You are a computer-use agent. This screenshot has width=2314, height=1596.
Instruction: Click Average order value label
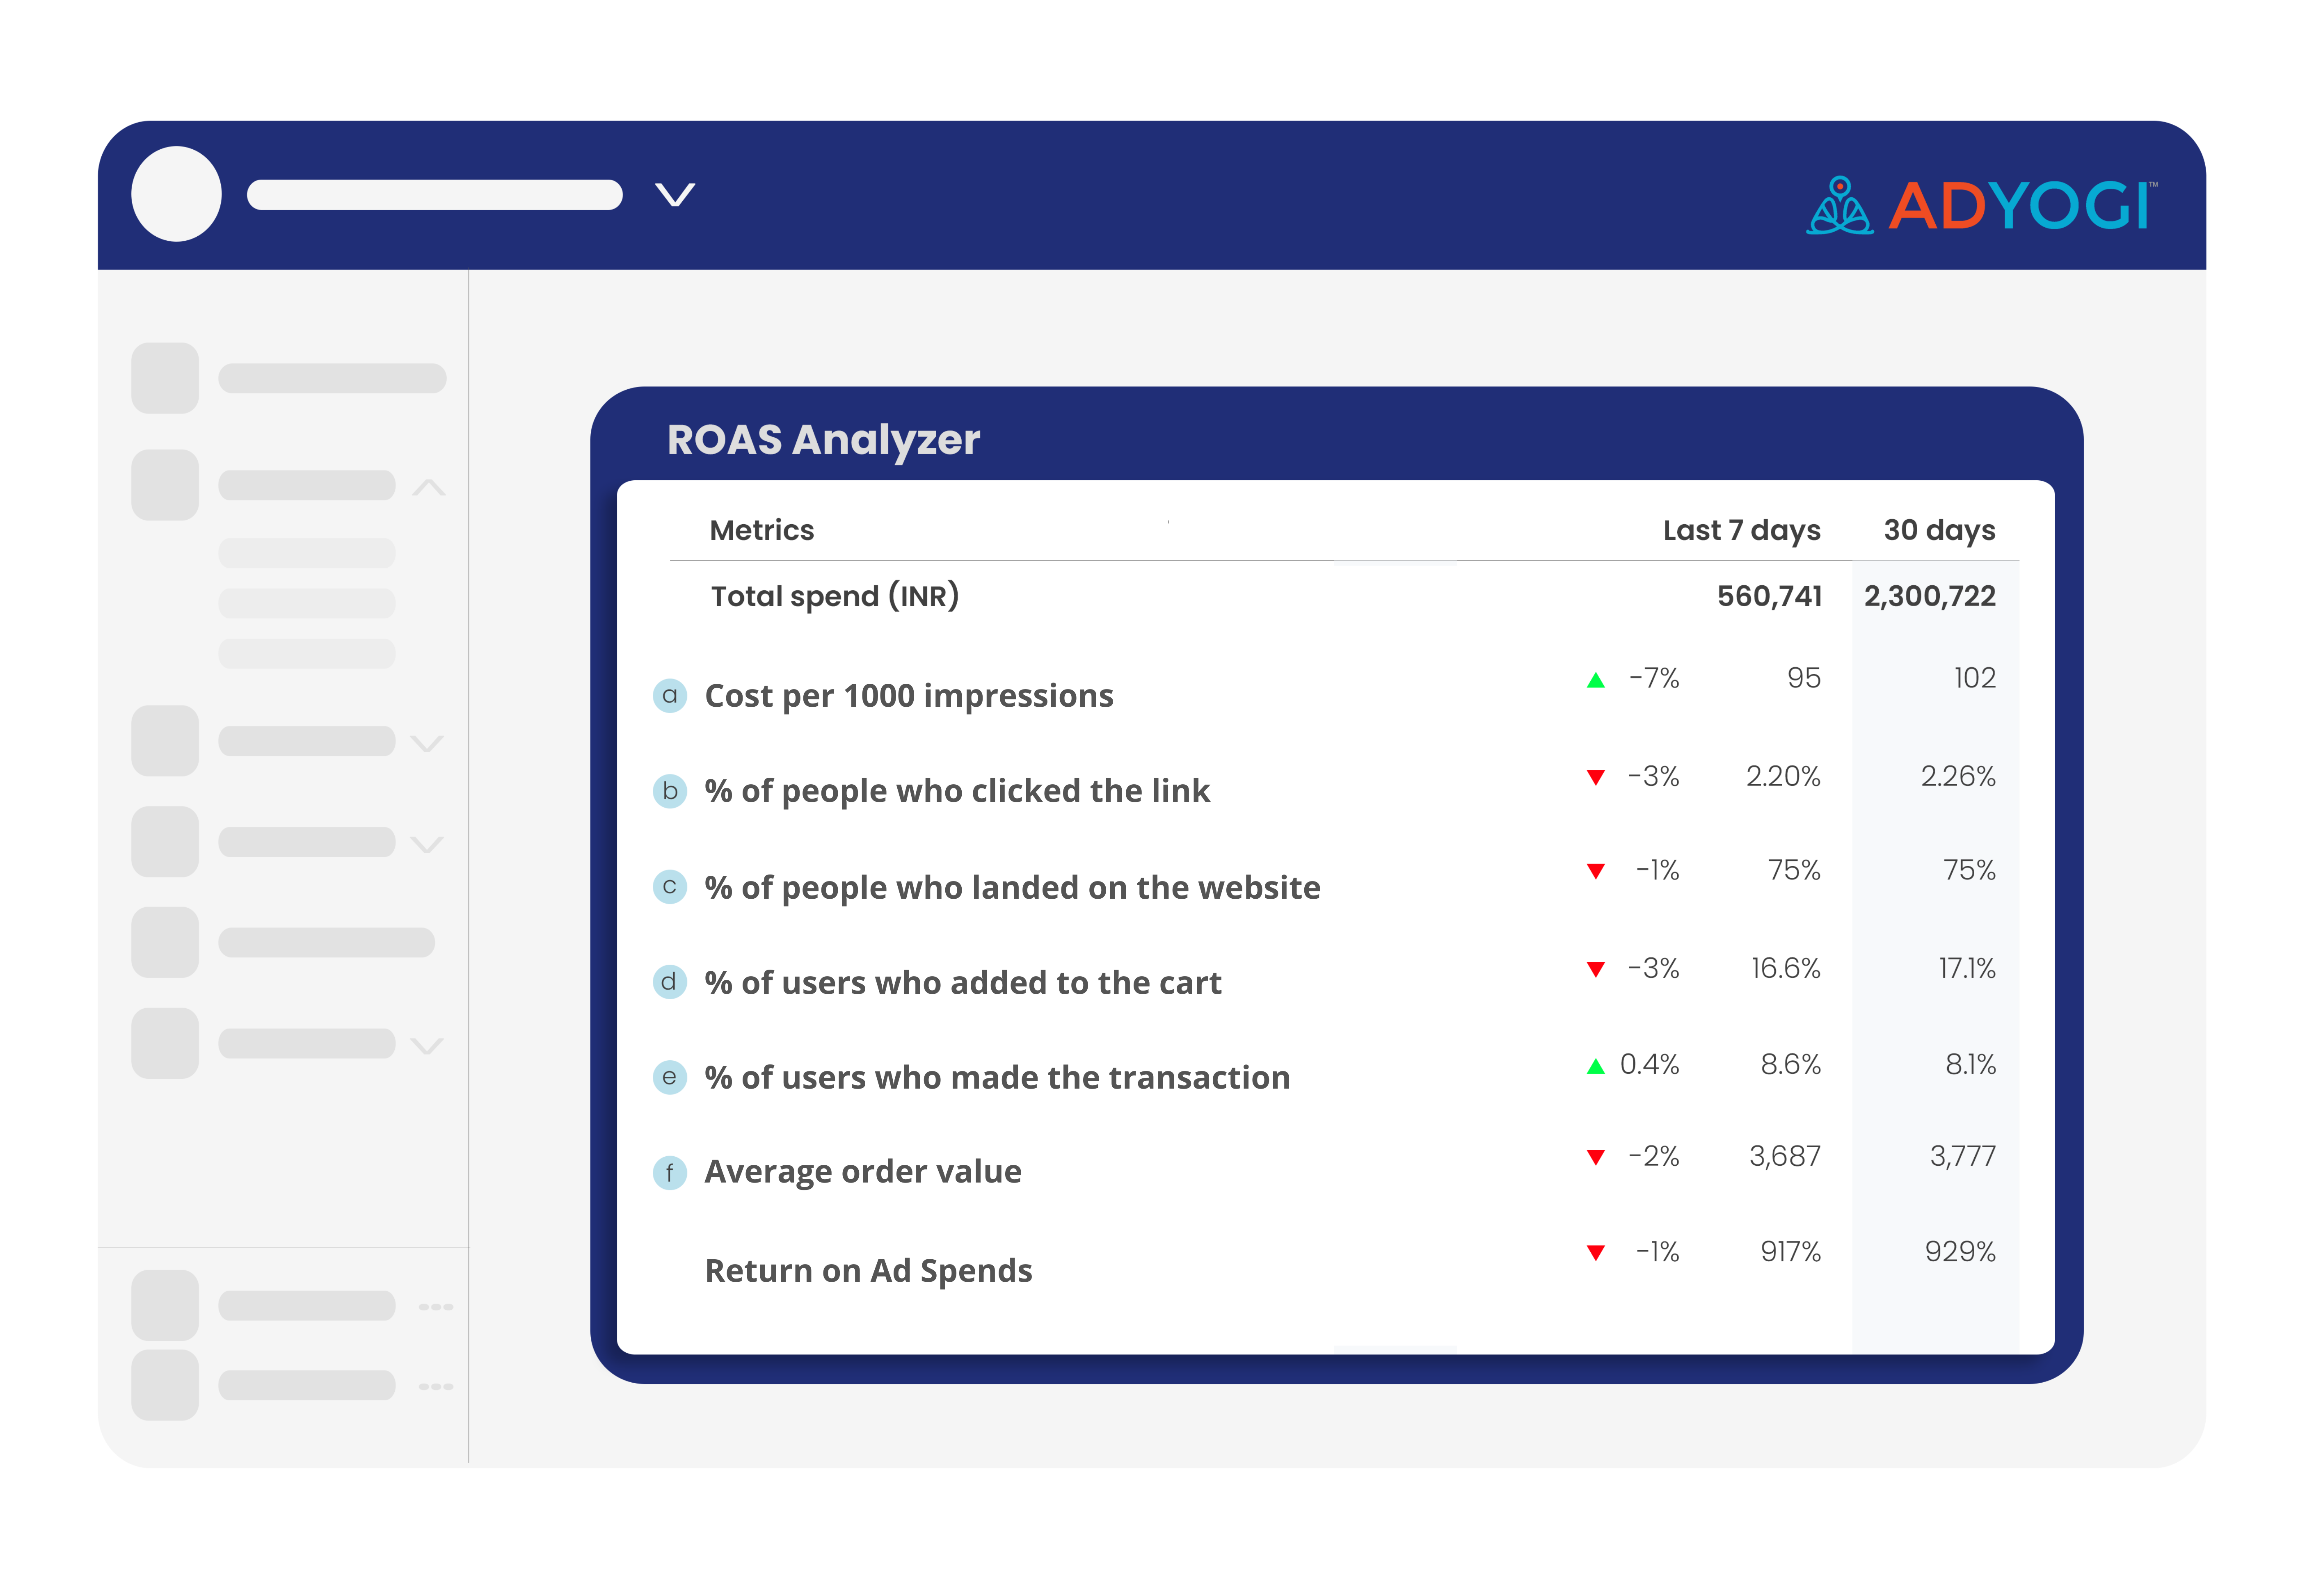coord(863,1172)
